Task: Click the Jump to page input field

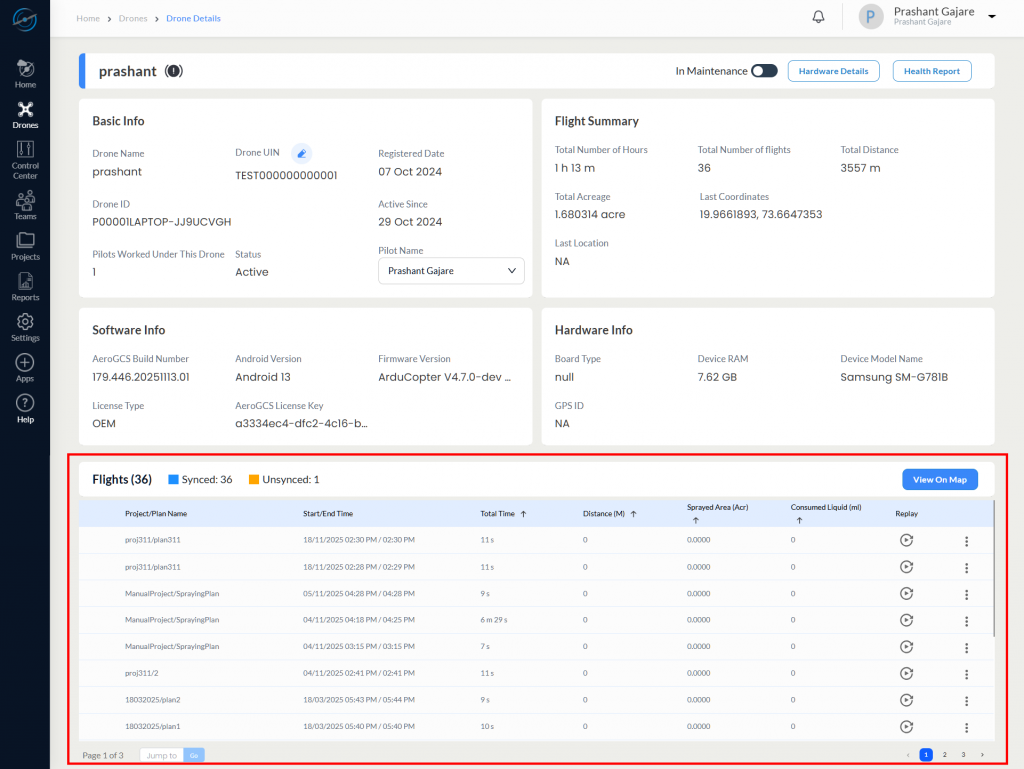Action: (161, 755)
